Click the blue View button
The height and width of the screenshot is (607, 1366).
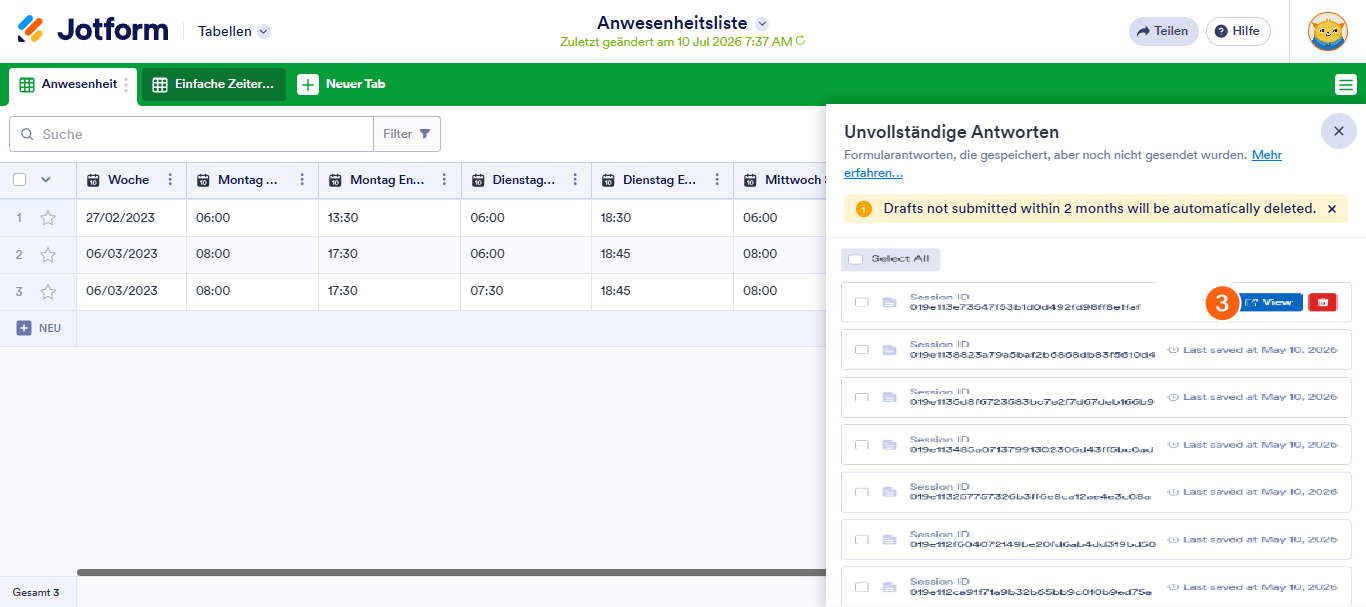point(1272,302)
